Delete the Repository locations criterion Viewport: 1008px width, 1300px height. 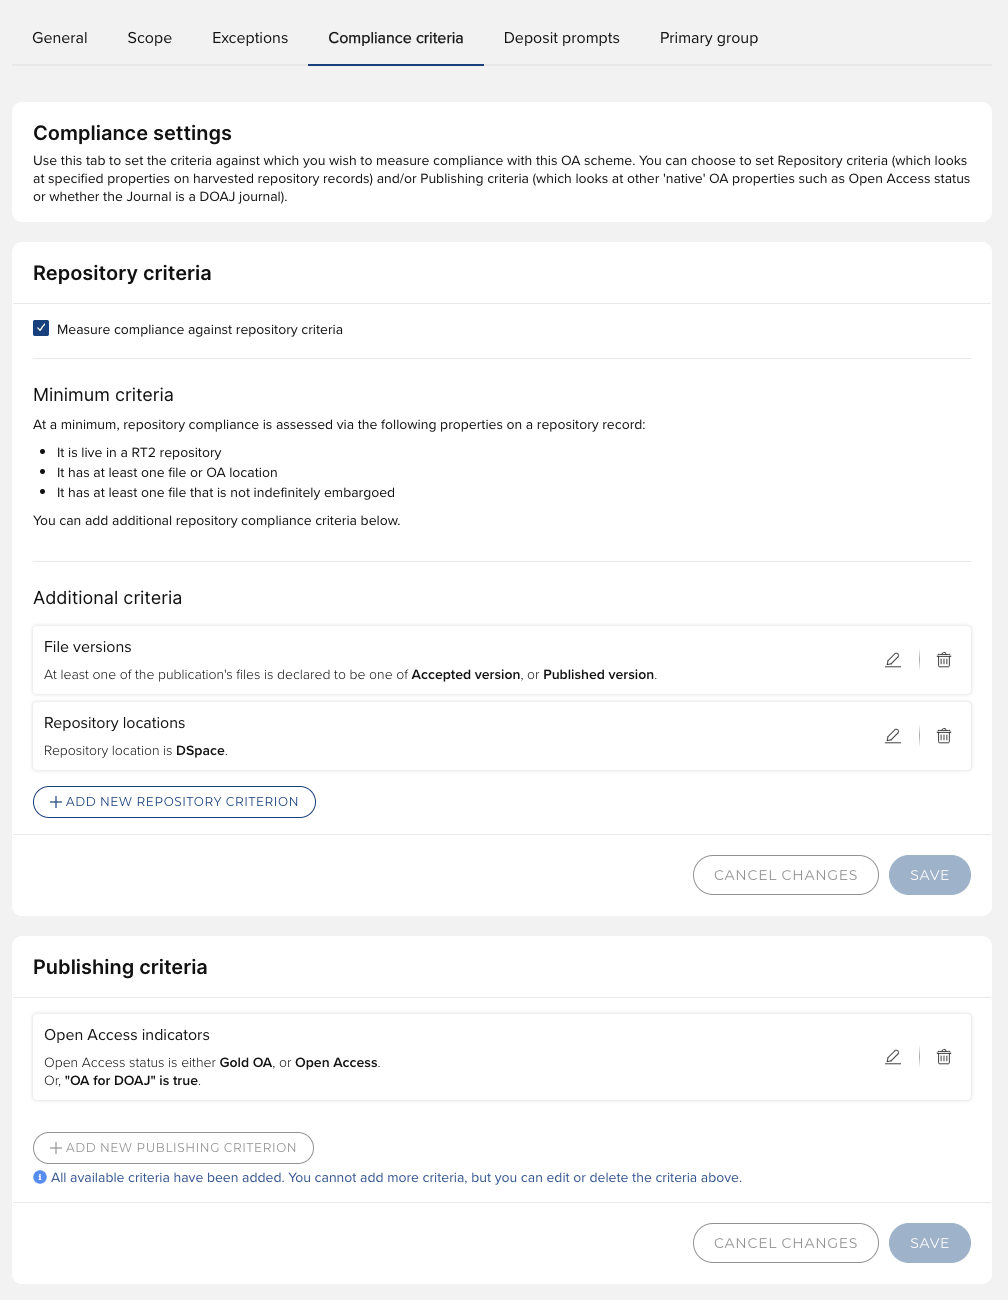click(x=944, y=736)
